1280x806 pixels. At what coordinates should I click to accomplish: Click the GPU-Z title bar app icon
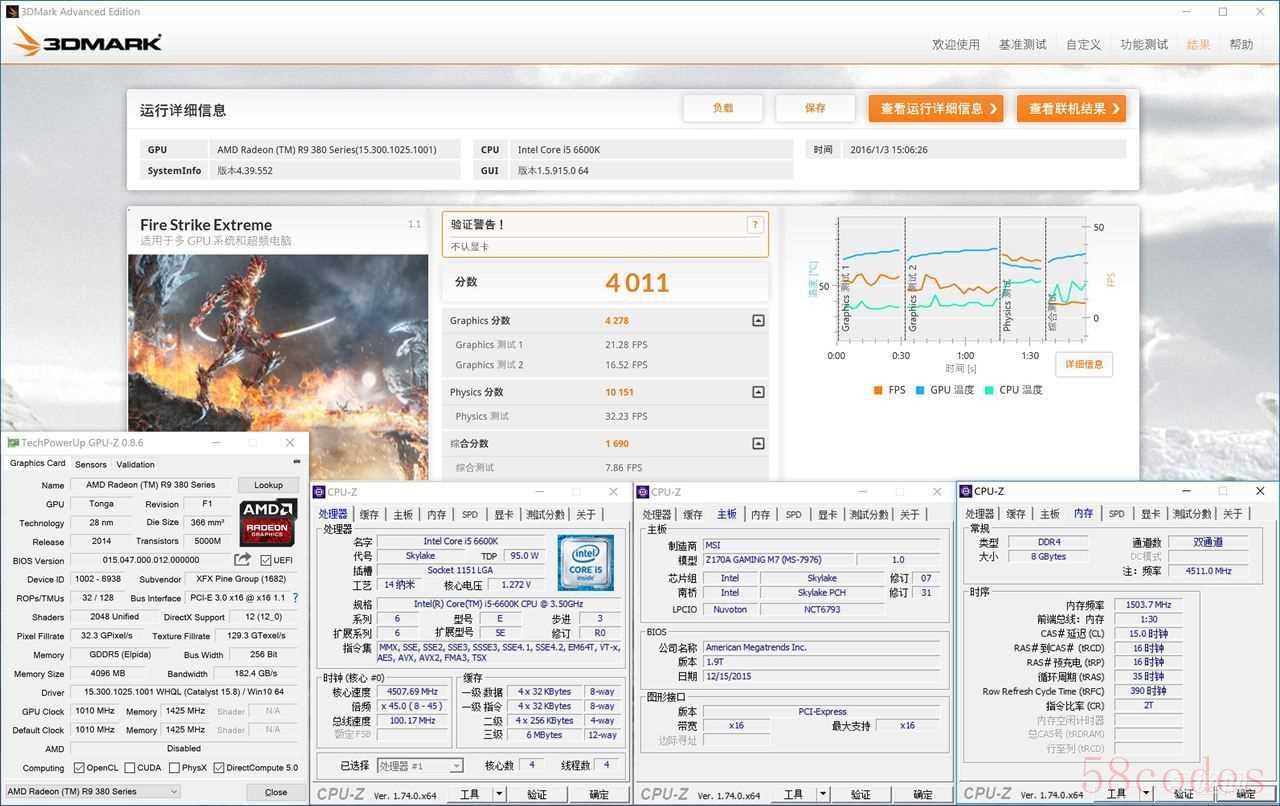[x=13, y=442]
